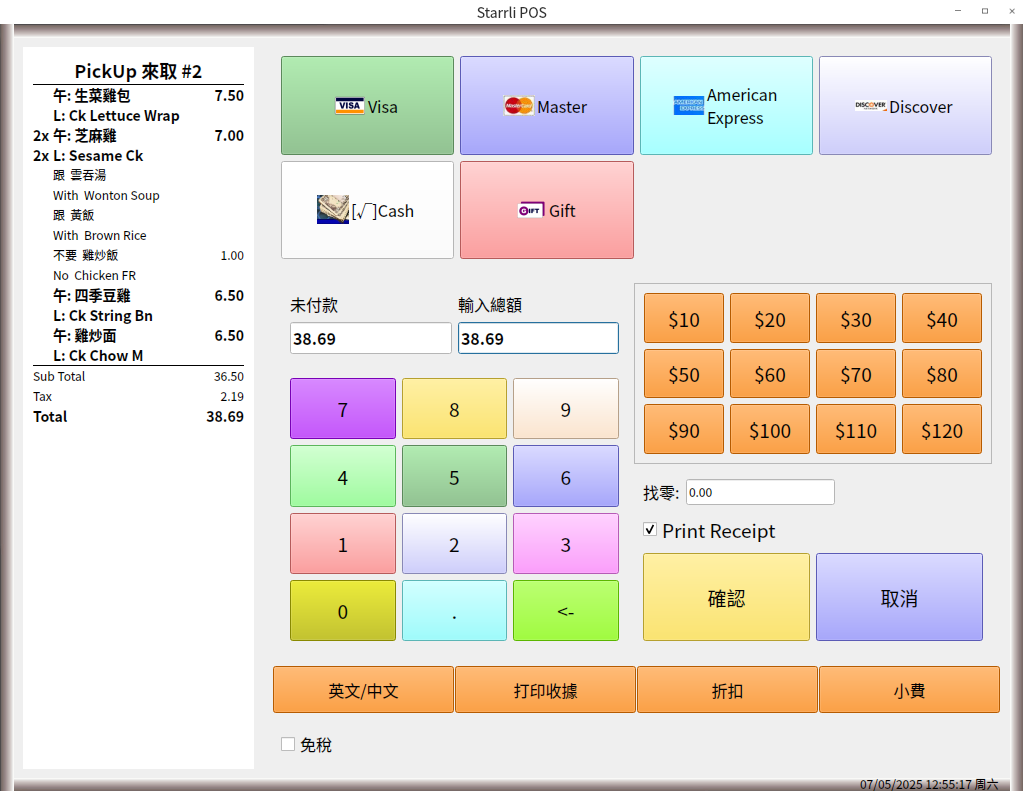This screenshot has height=791, width=1023.
Task: Enable the 免稅 tax-exempt checkbox
Action: point(288,744)
